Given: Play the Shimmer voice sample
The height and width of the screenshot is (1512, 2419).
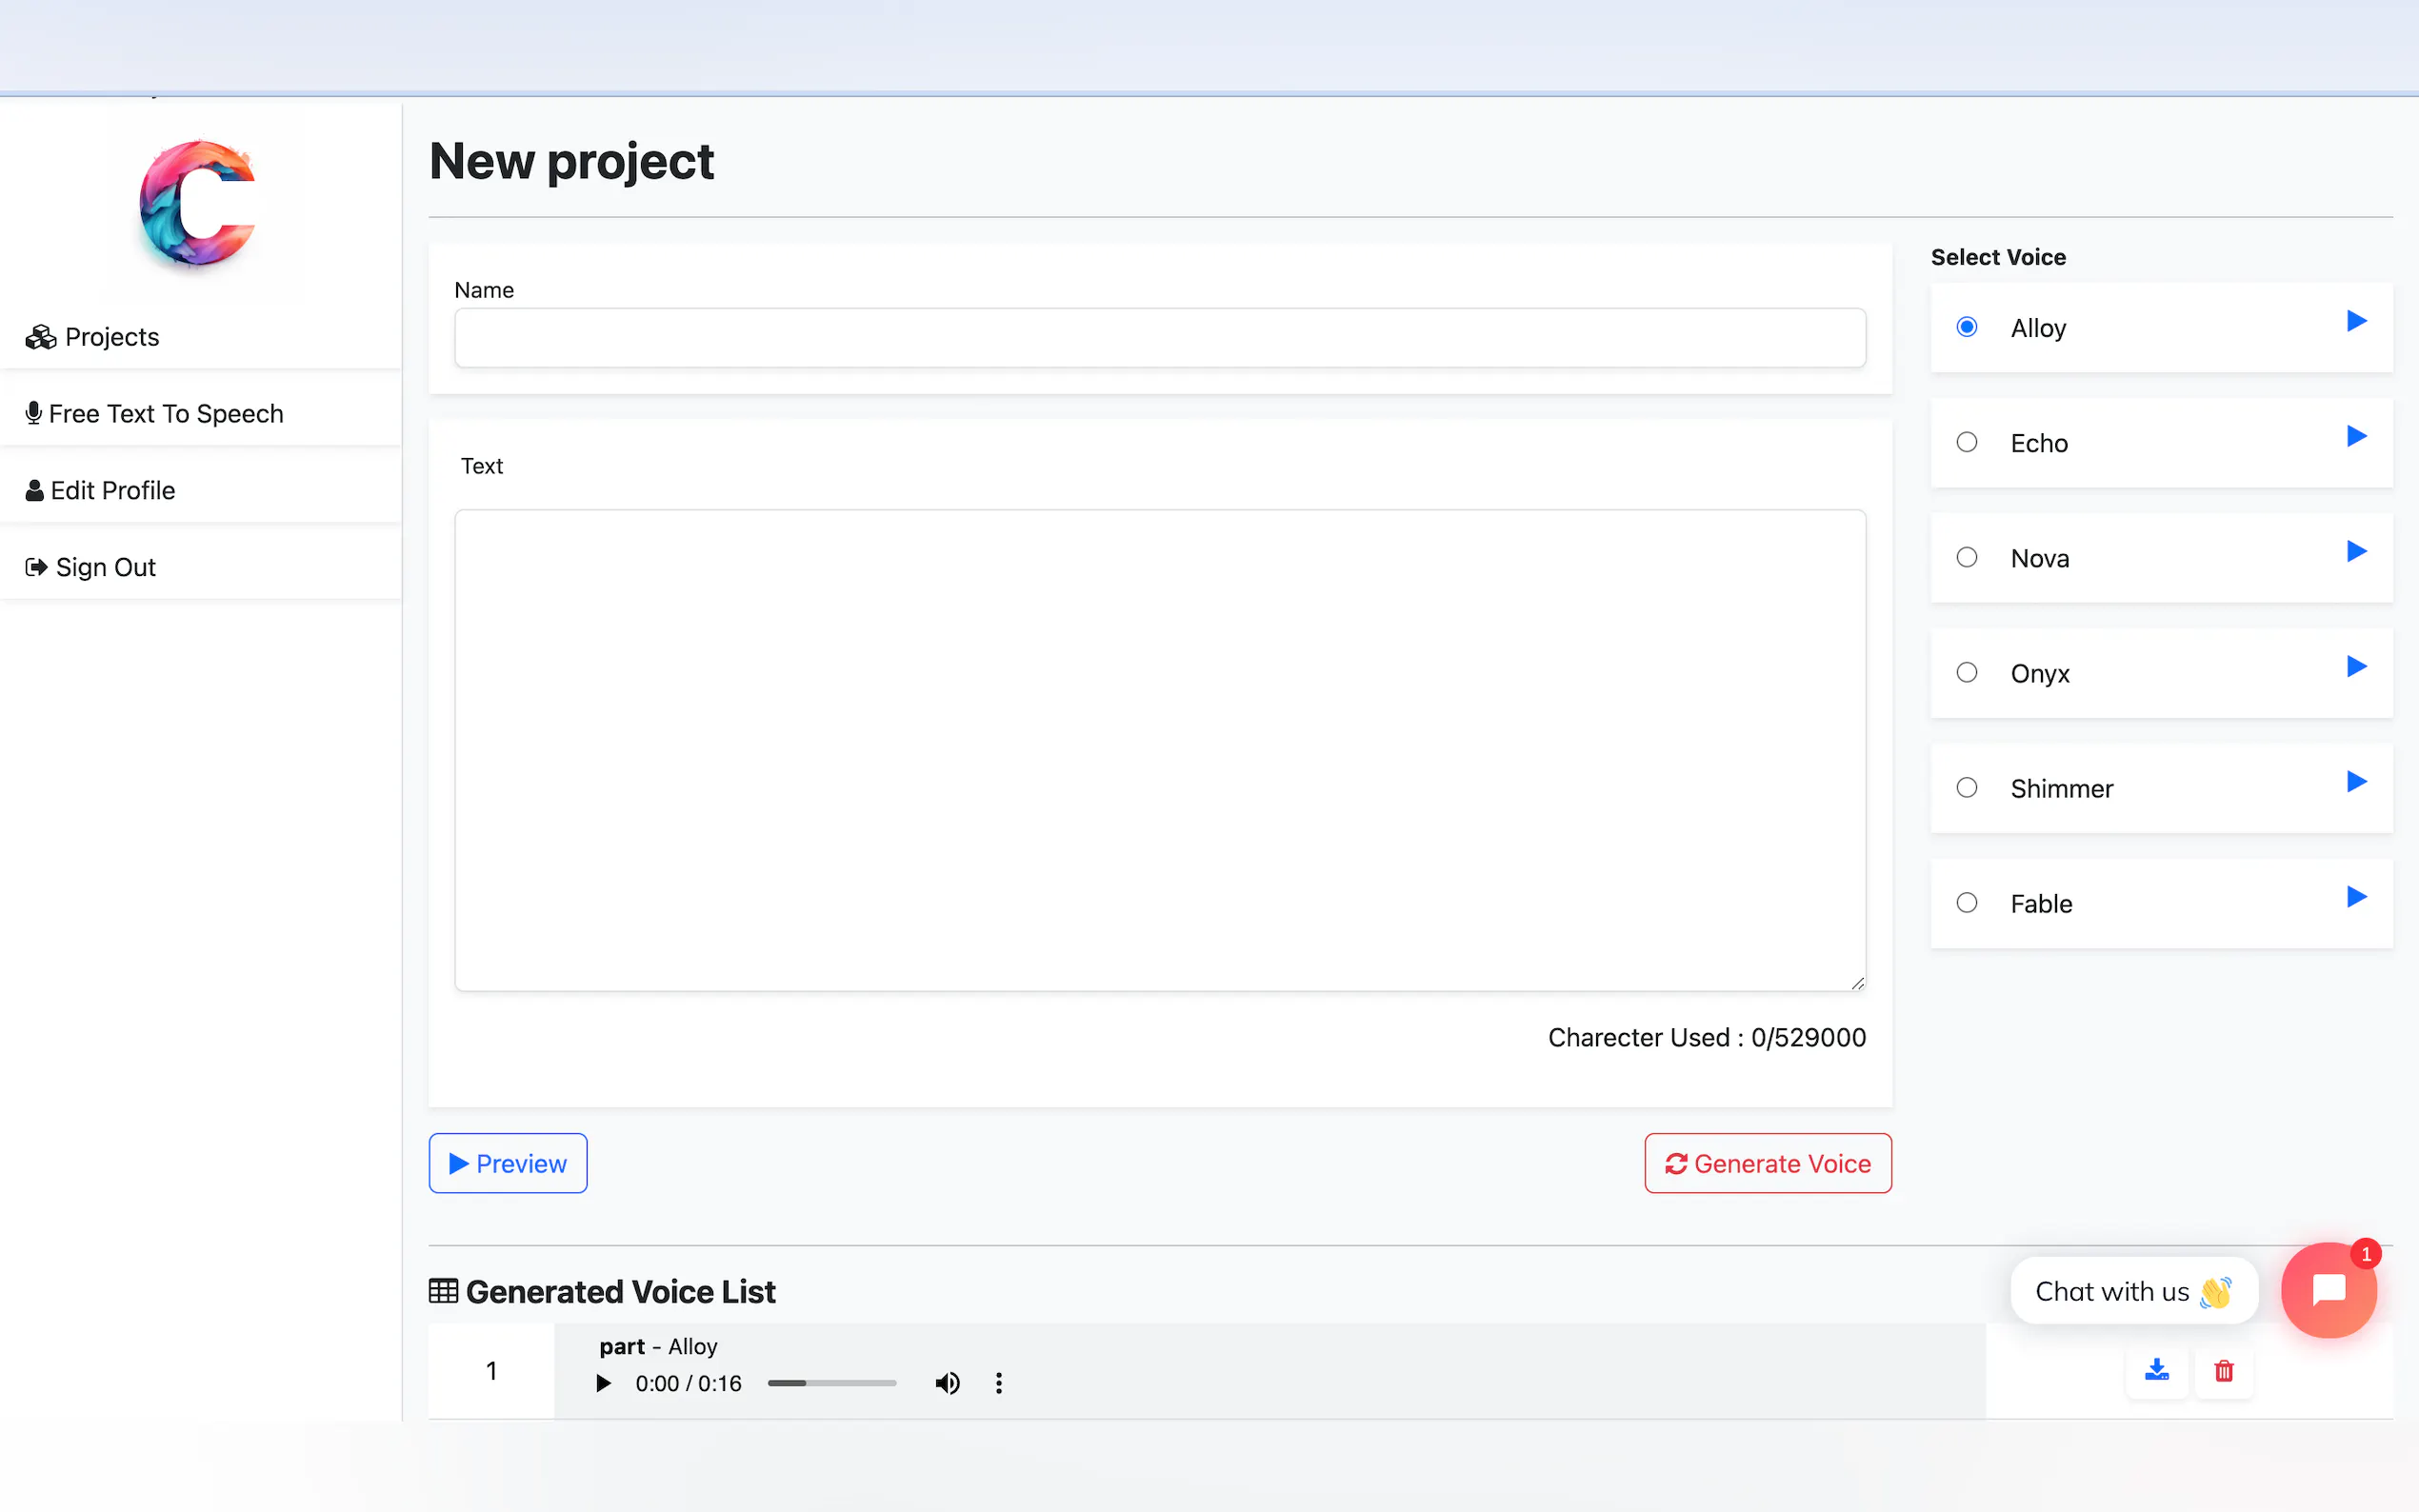Looking at the screenshot, I should pyautogui.click(x=2356, y=782).
